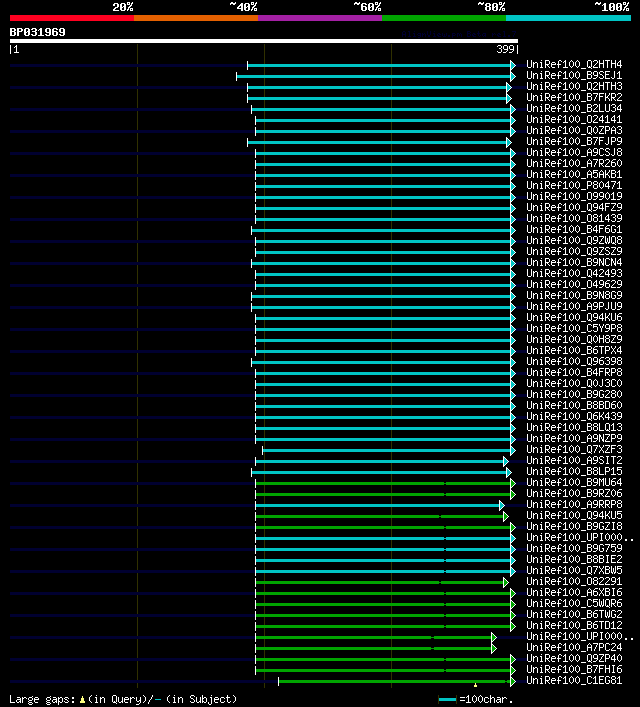Click the 100char scale bar in the legend
This screenshot has width=640, height=707.
click(x=447, y=700)
